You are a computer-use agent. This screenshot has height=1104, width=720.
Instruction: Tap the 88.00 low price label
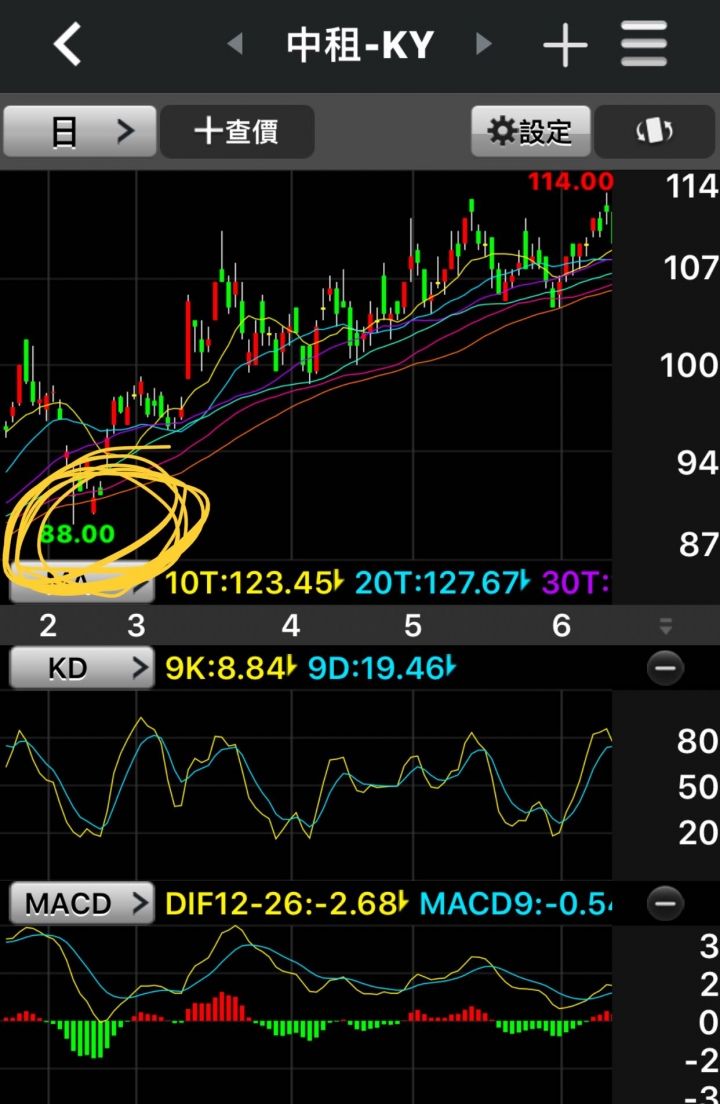tap(77, 534)
